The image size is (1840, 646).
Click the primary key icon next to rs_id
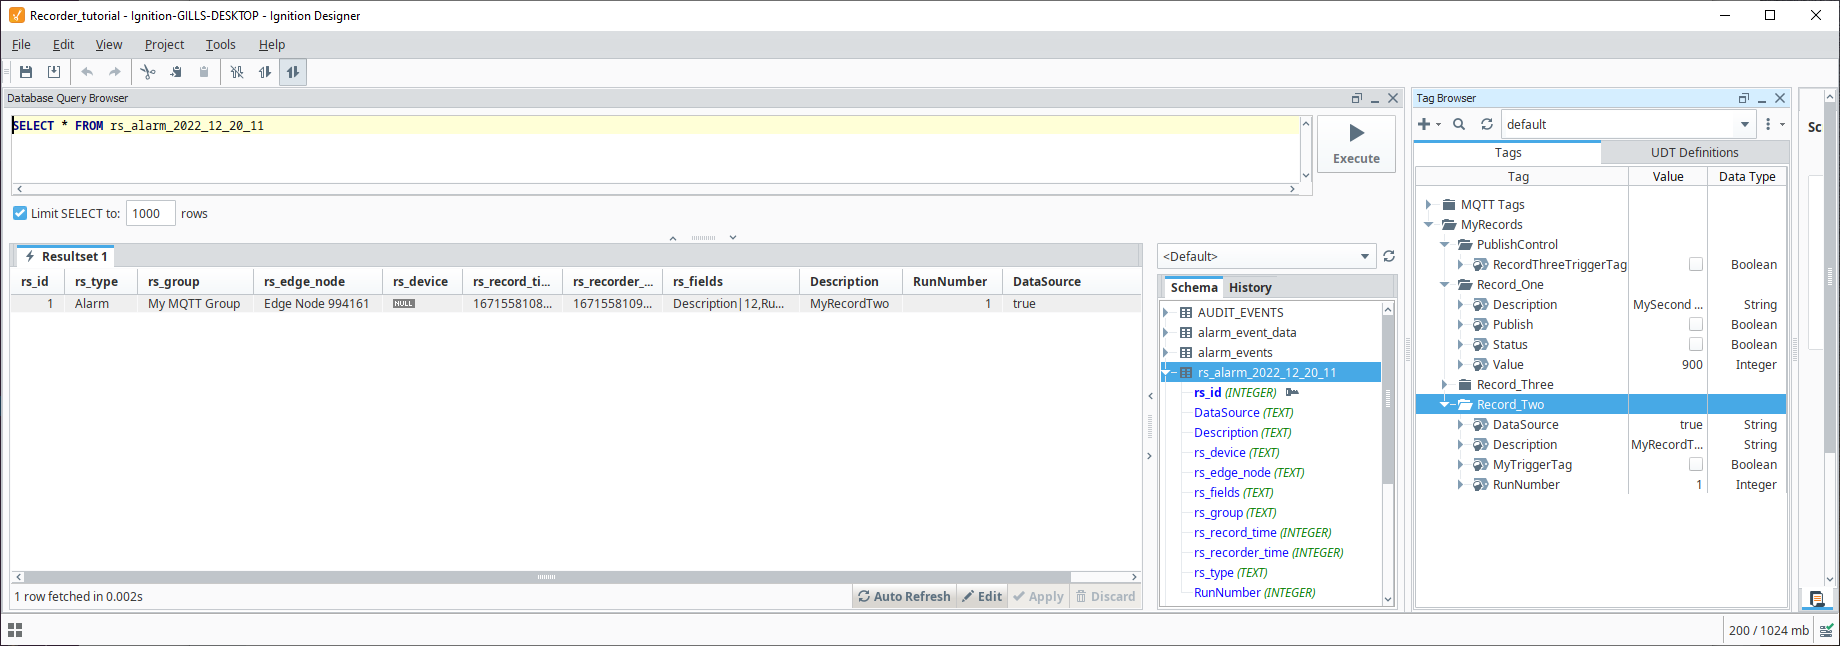point(1292,392)
